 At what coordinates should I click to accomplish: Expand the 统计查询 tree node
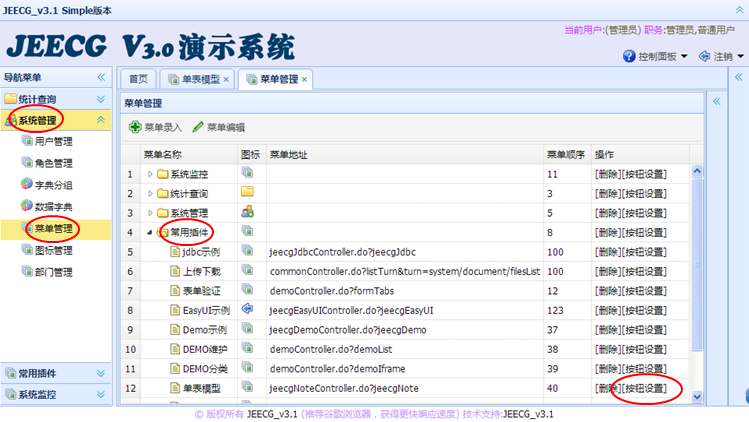point(150,194)
